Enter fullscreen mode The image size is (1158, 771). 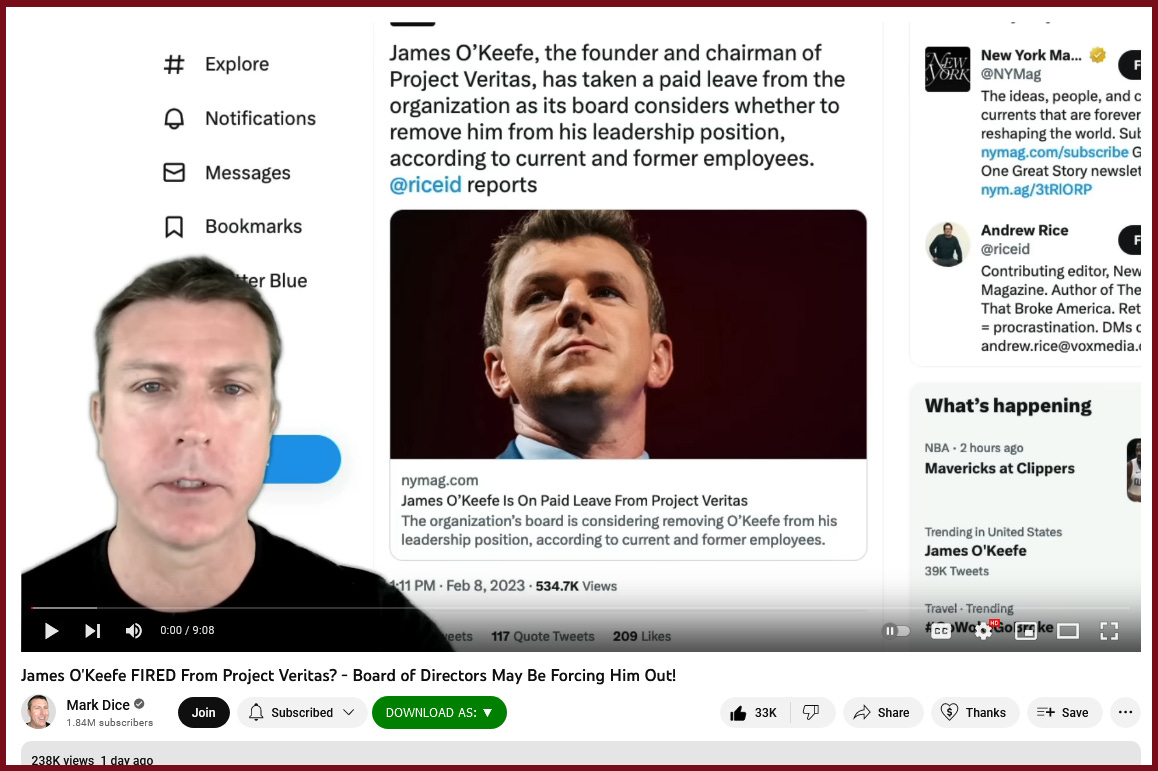1109,631
